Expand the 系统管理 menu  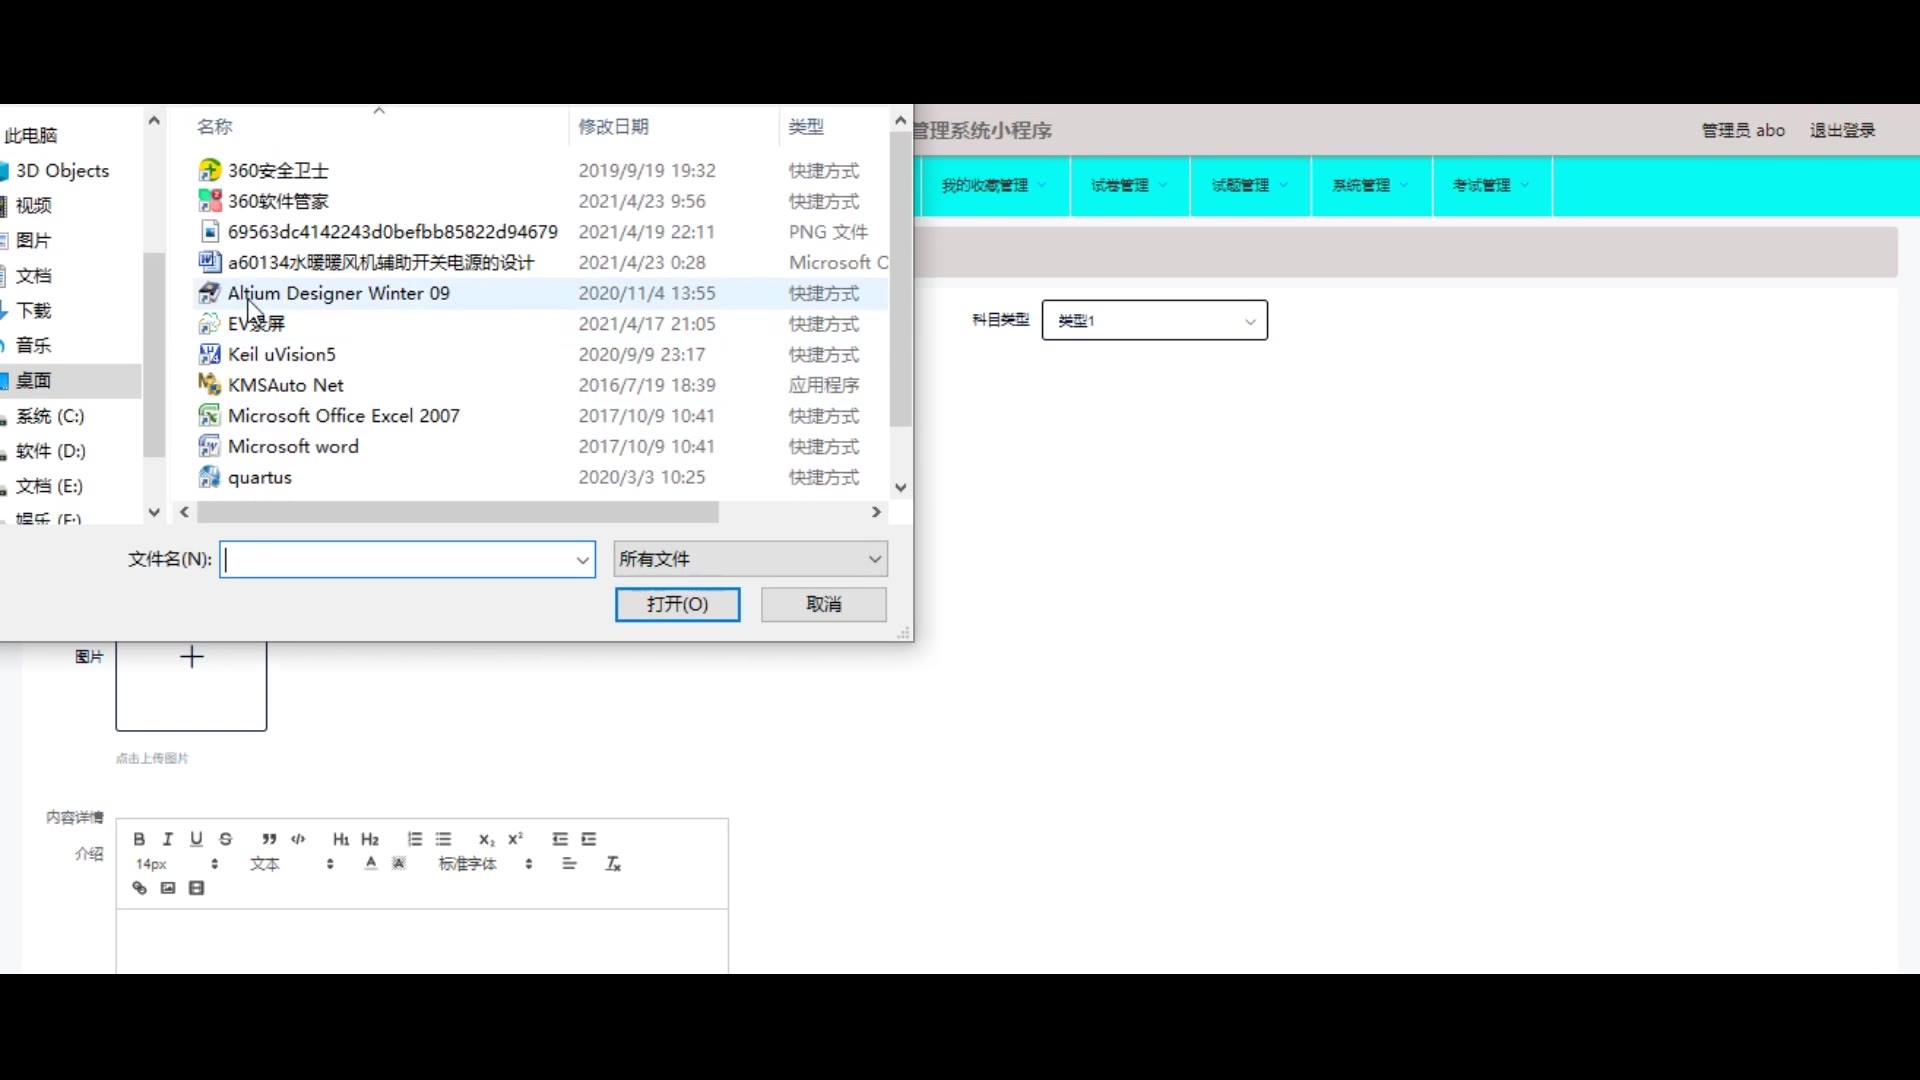pyautogui.click(x=1371, y=185)
